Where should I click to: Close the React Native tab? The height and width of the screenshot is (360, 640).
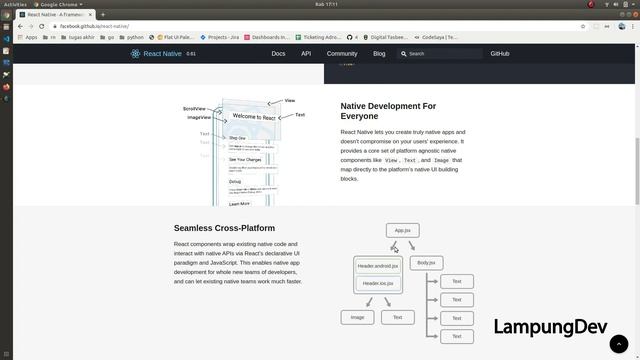pos(90,15)
